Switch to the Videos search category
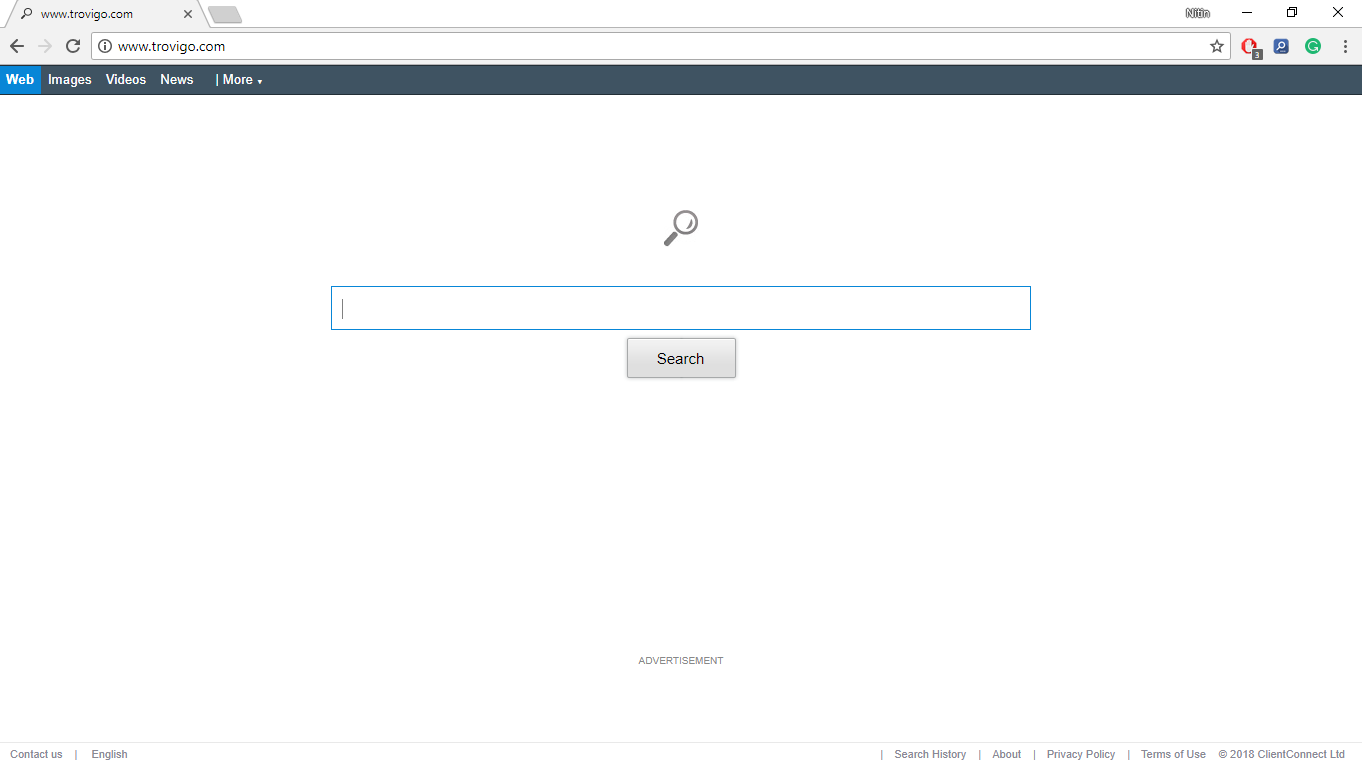 [125, 80]
